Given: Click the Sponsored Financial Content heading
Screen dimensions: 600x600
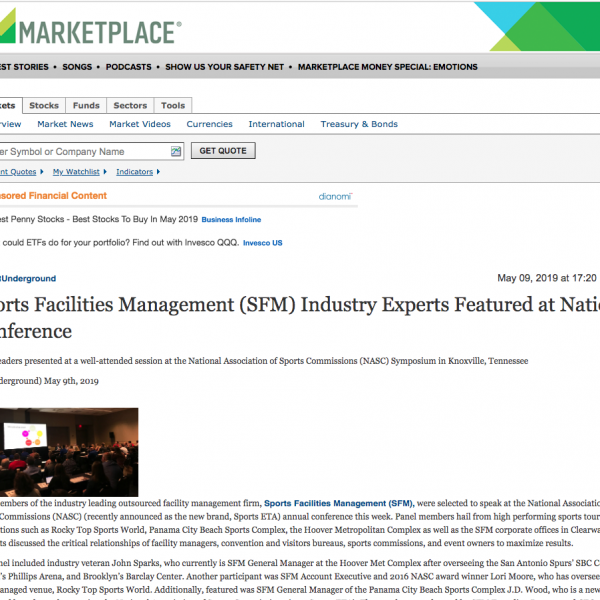Looking at the screenshot, I should pos(53,196).
